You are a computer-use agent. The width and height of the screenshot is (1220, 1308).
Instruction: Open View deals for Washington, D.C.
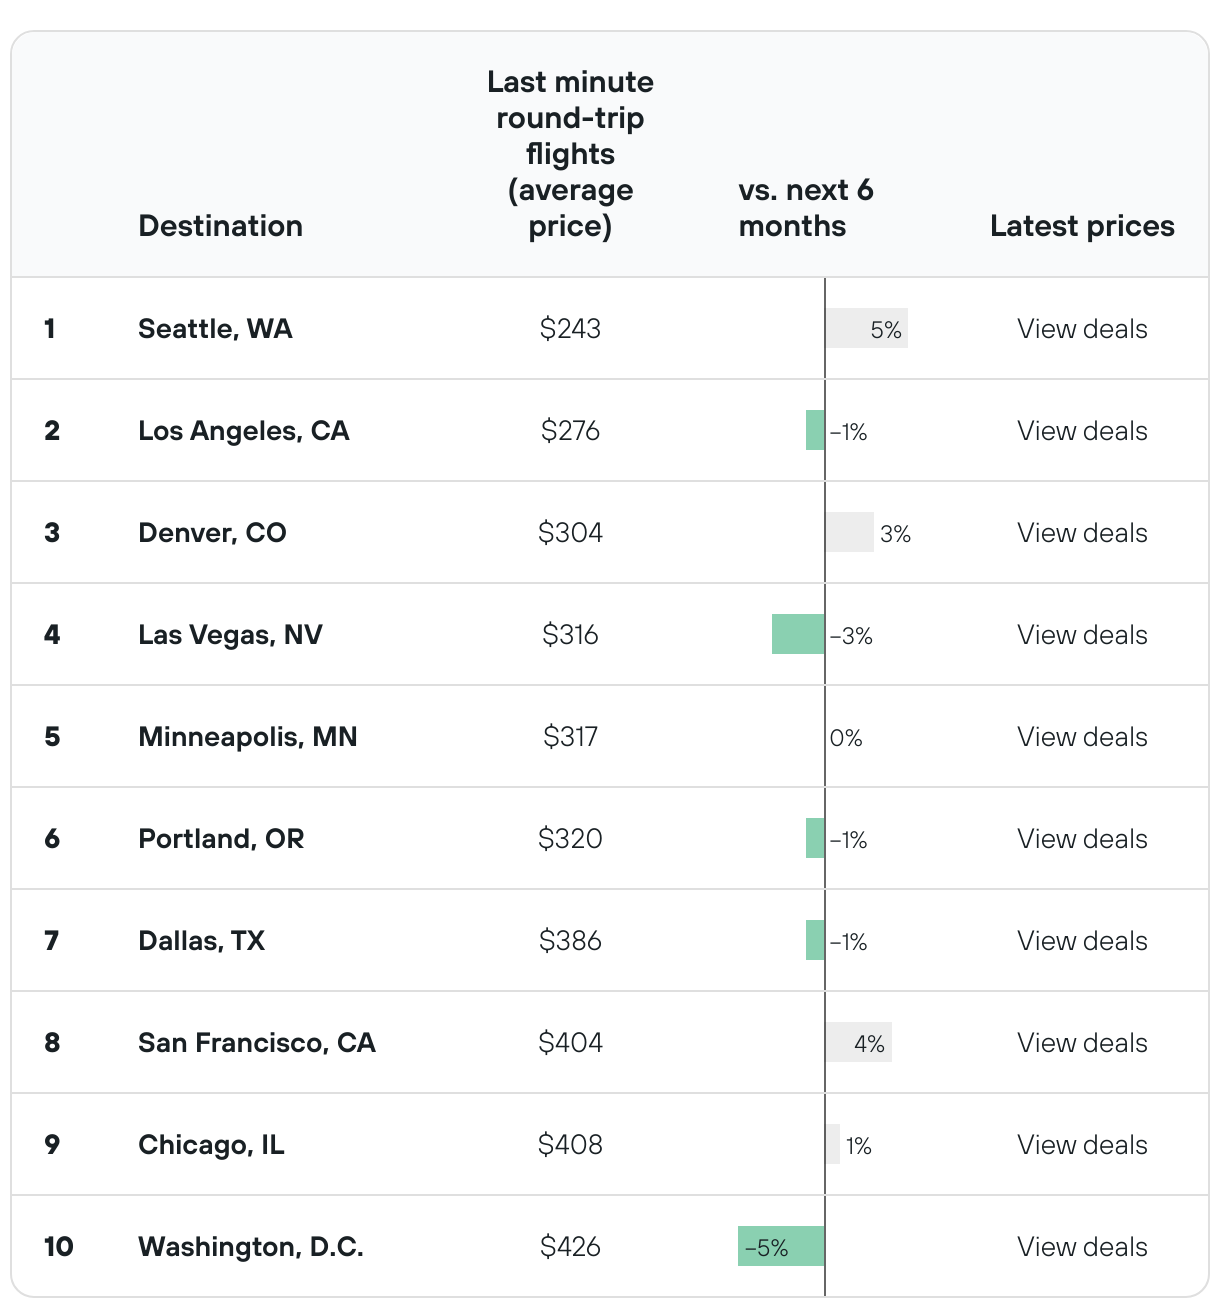(1082, 1247)
